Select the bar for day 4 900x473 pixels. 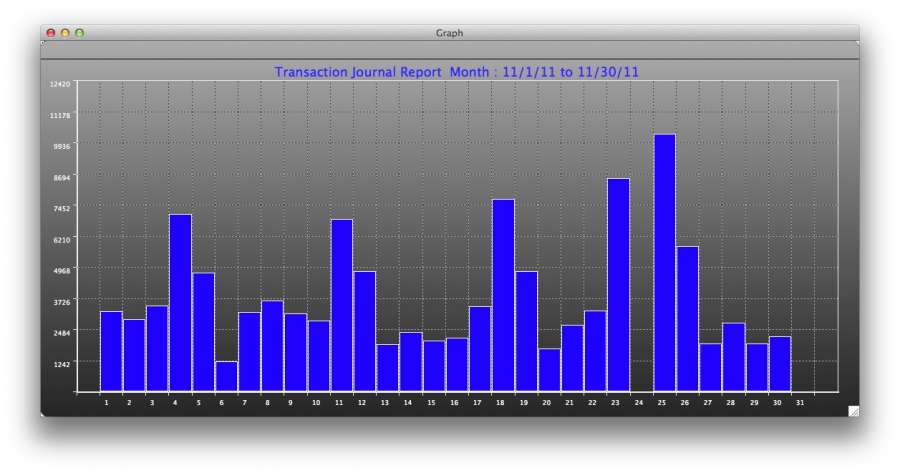tap(180, 303)
